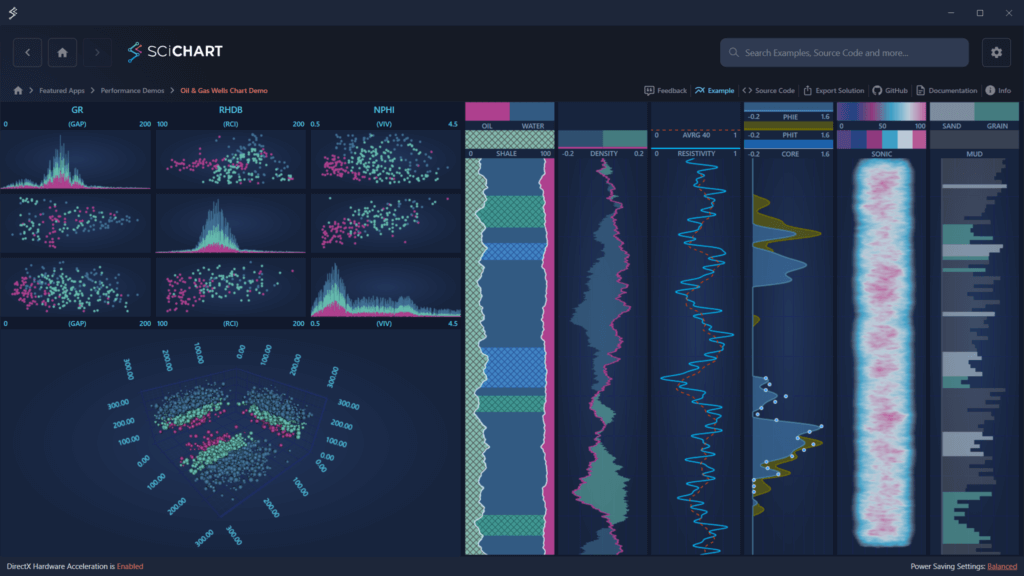Image resolution: width=1024 pixels, height=576 pixels.
Task: Click the Export Solution icon
Action: (x=807, y=90)
